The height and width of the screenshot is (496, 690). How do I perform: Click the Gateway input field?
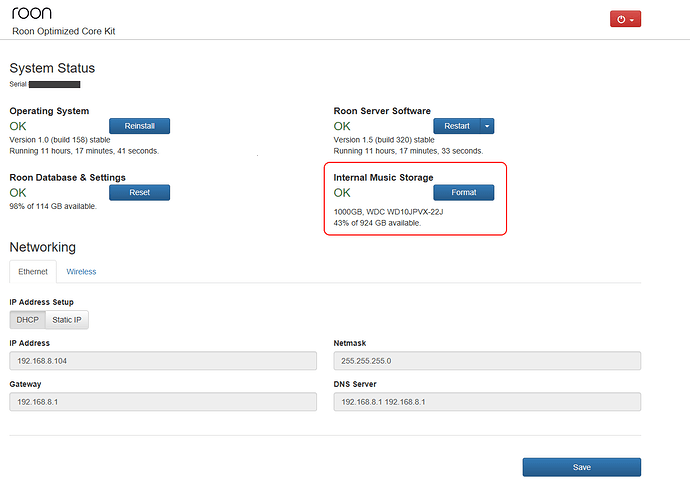[x=163, y=402]
